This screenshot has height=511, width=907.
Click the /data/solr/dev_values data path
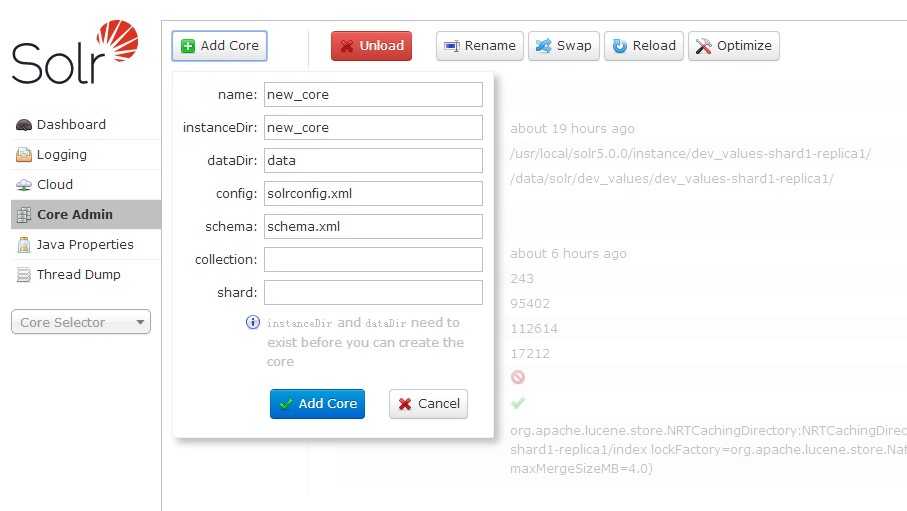click(x=672, y=178)
